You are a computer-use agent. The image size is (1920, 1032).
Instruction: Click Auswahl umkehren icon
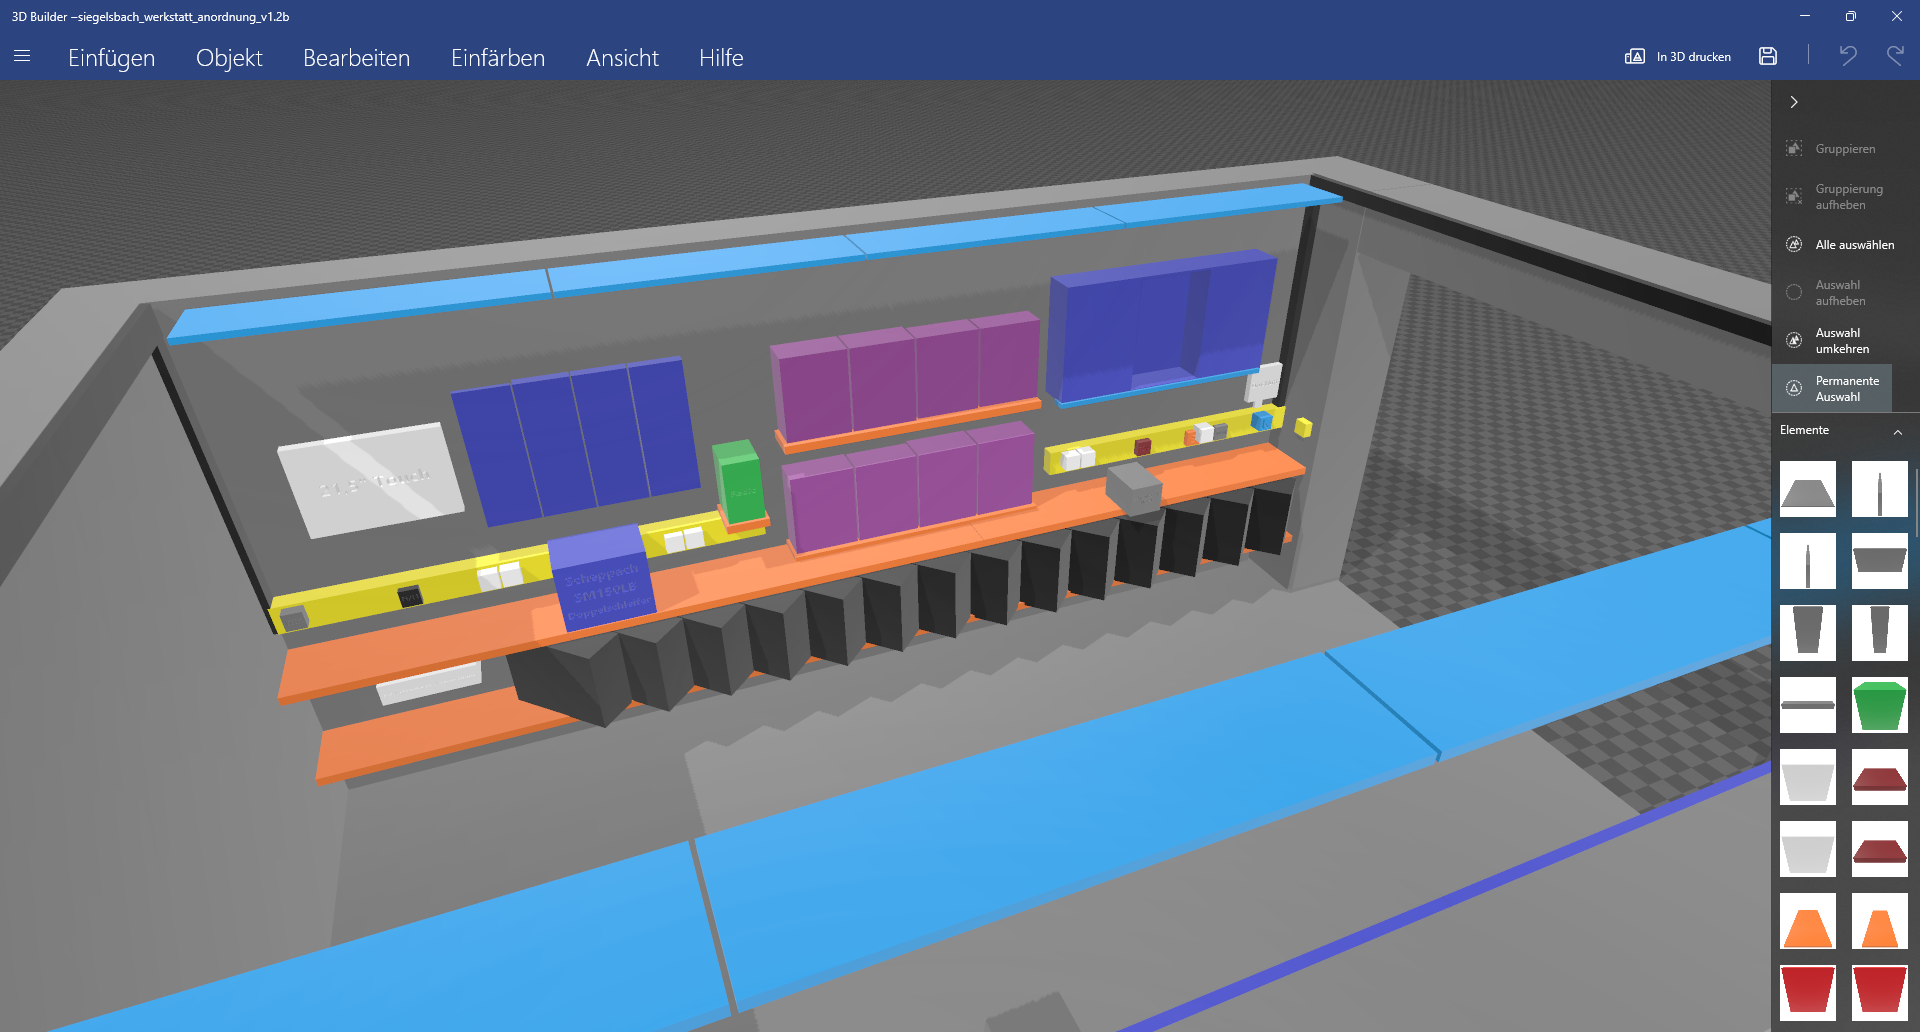click(1794, 341)
